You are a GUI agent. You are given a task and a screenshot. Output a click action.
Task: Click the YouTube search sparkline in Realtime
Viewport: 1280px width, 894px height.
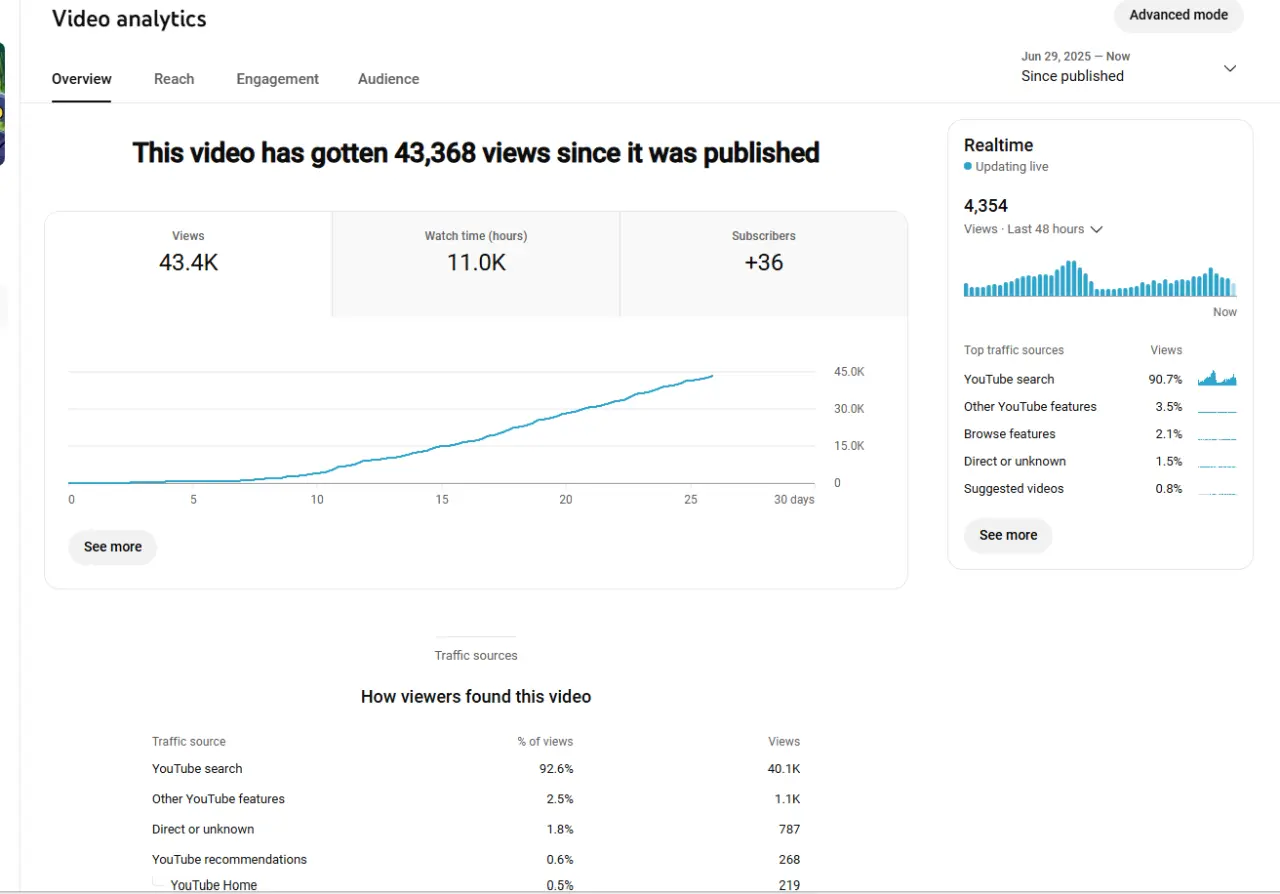click(1217, 379)
